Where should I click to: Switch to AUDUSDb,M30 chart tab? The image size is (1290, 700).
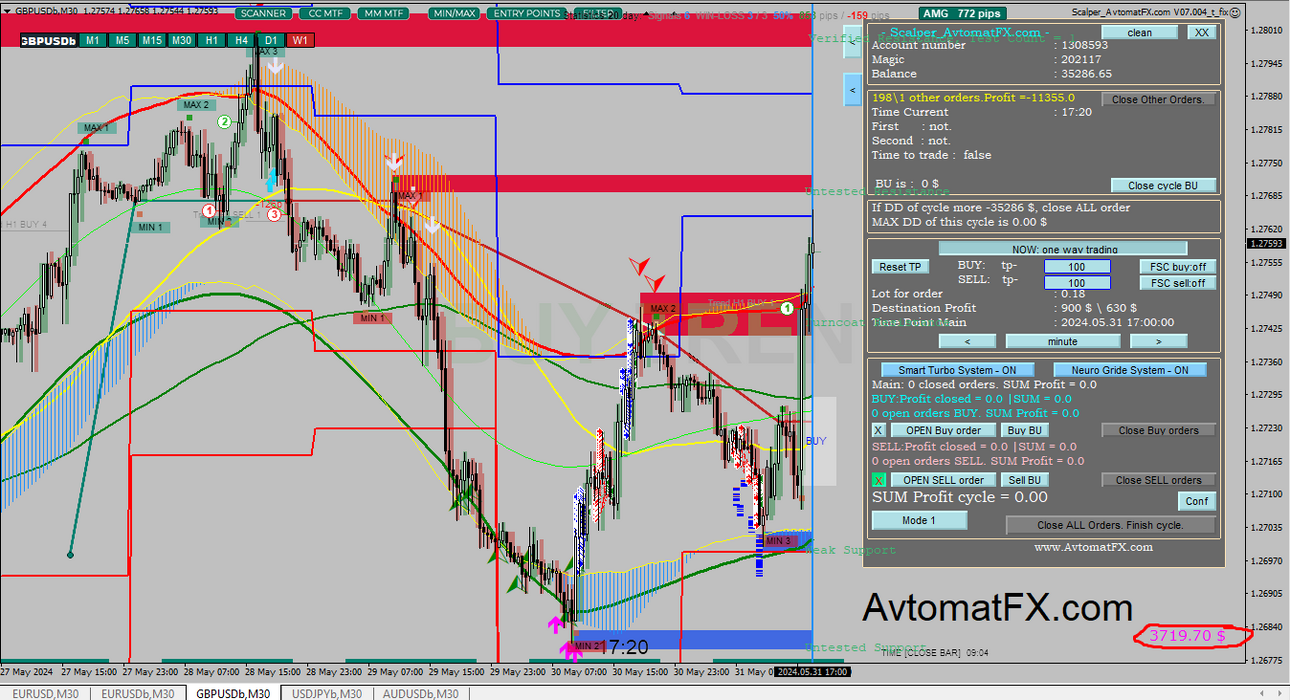click(420, 693)
